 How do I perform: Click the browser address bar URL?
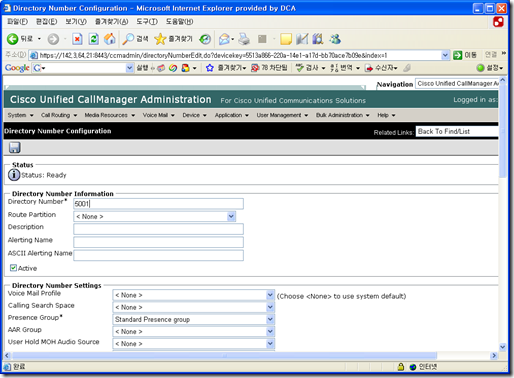tap(213, 55)
